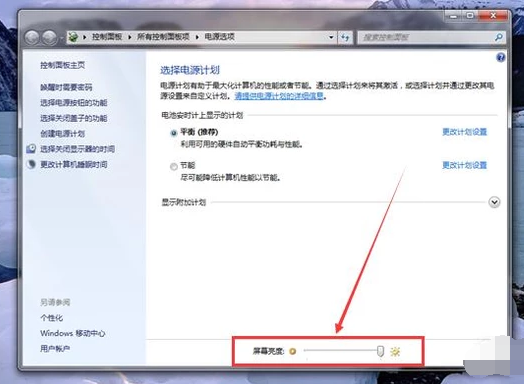Viewport: 524px width, 384px height.
Task: Click the 显示附加计划 label text
Action: tap(183, 202)
